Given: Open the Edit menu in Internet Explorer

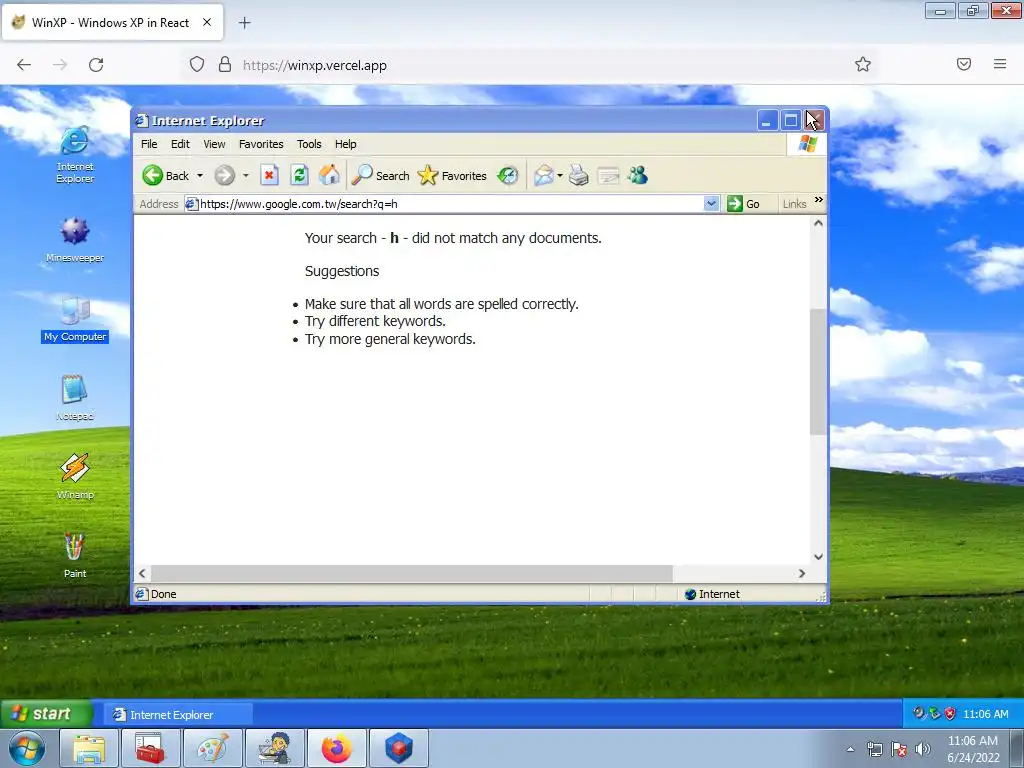Looking at the screenshot, I should tap(180, 144).
